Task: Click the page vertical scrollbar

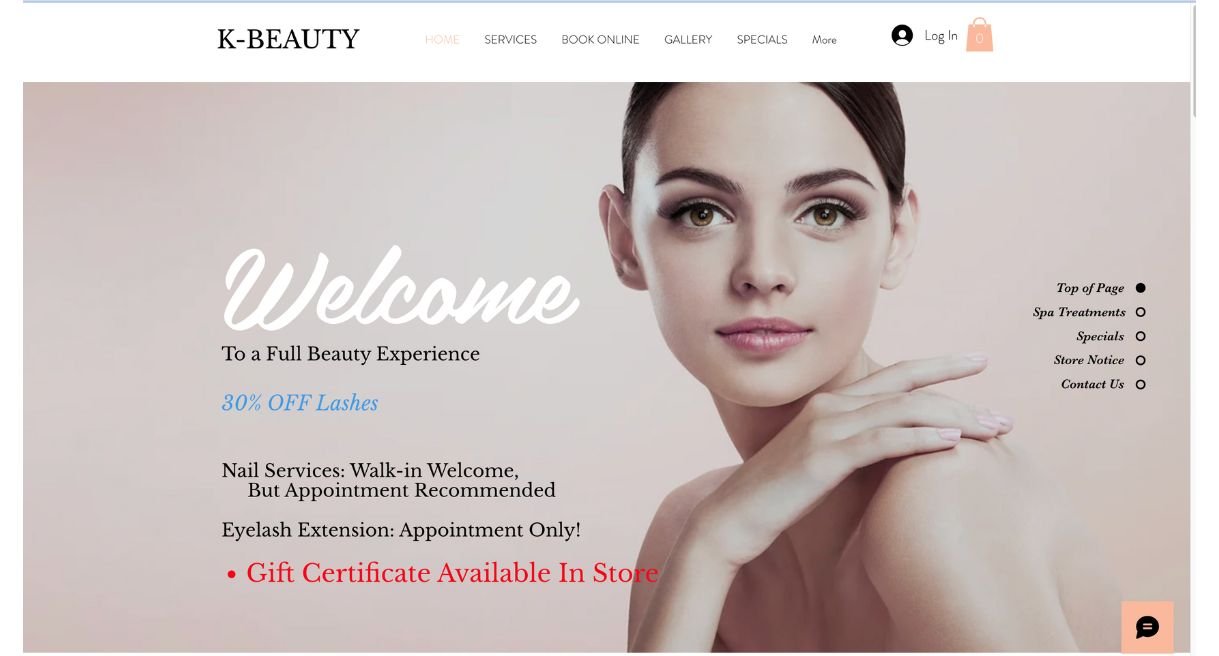Action: pyautogui.click(x=1194, y=60)
